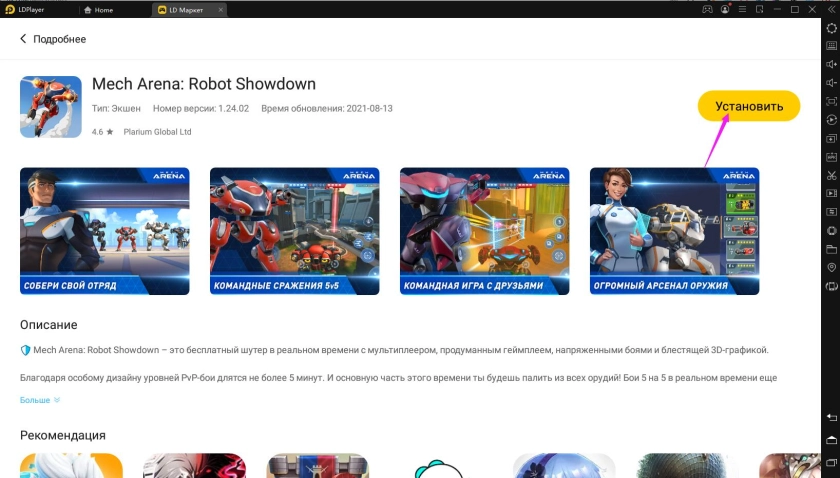The height and width of the screenshot is (478, 840).
Task: Decrease volume with sidebar speaker minus icon
Action: point(831,83)
